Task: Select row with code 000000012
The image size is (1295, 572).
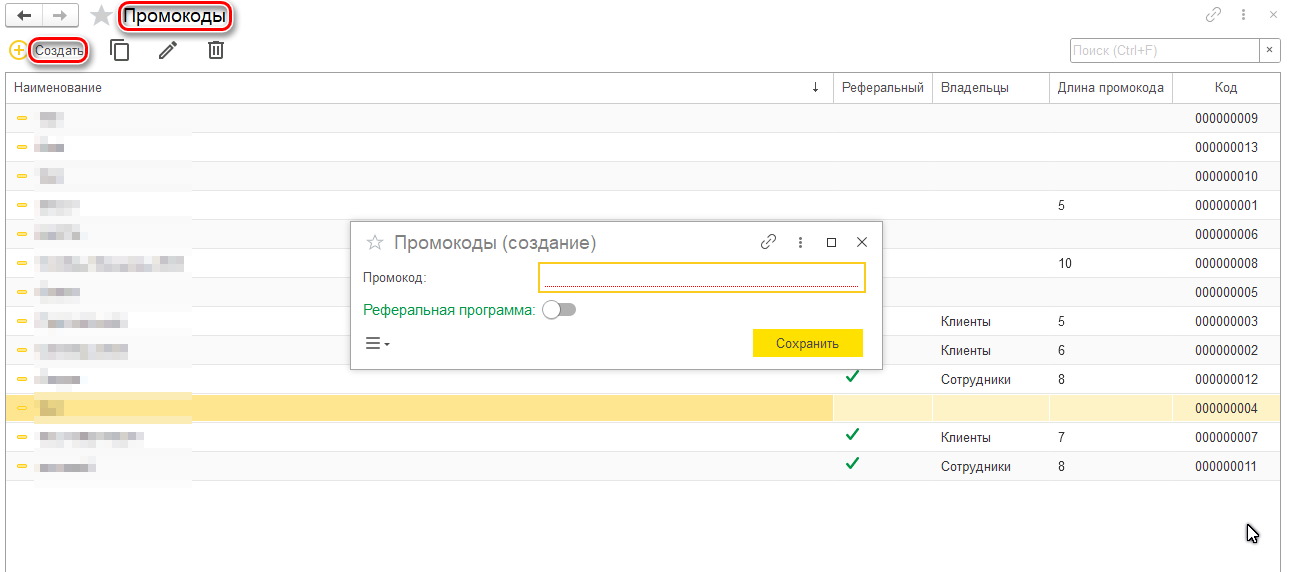Action: [643, 379]
